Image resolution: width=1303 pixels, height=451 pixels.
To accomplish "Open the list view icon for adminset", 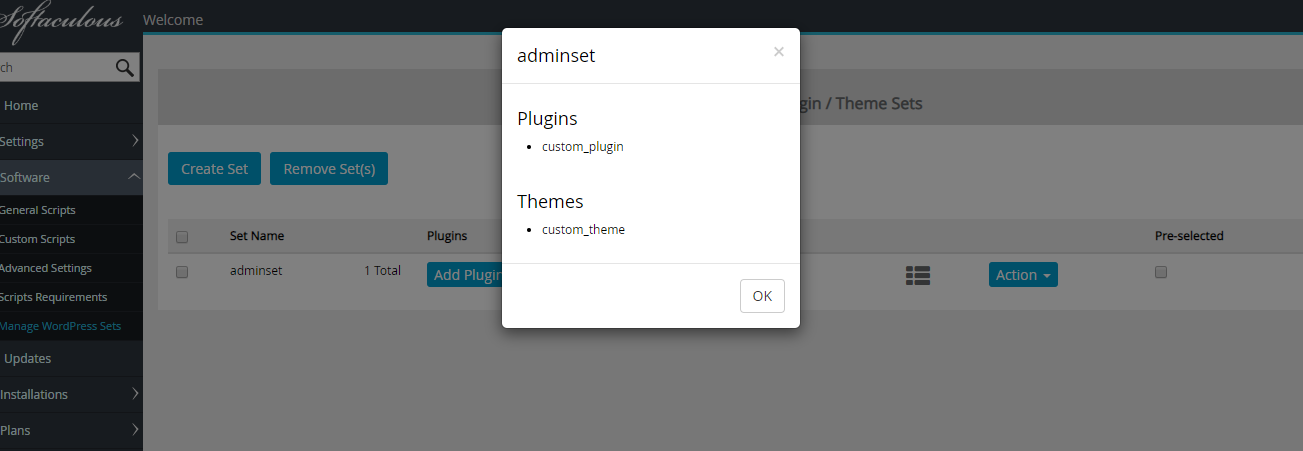I will pyautogui.click(x=918, y=275).
